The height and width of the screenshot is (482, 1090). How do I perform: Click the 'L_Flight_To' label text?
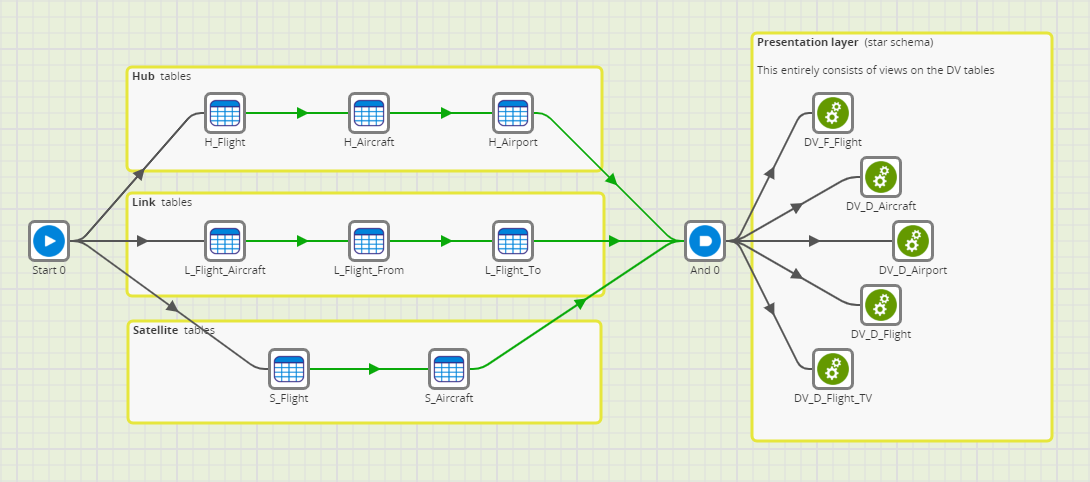513,270
